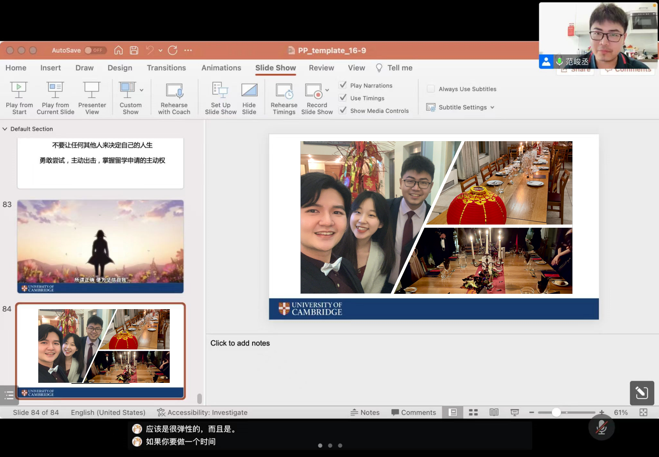Enable Always Use Subtitles
This screenshot has width=659, height=457.
tap(431, 89)
